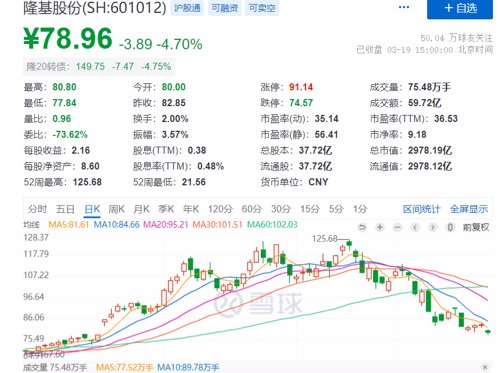Viewport: 500px width, 373px height.
Task: Open the three-dots more options menu
Action: (404, 7)
